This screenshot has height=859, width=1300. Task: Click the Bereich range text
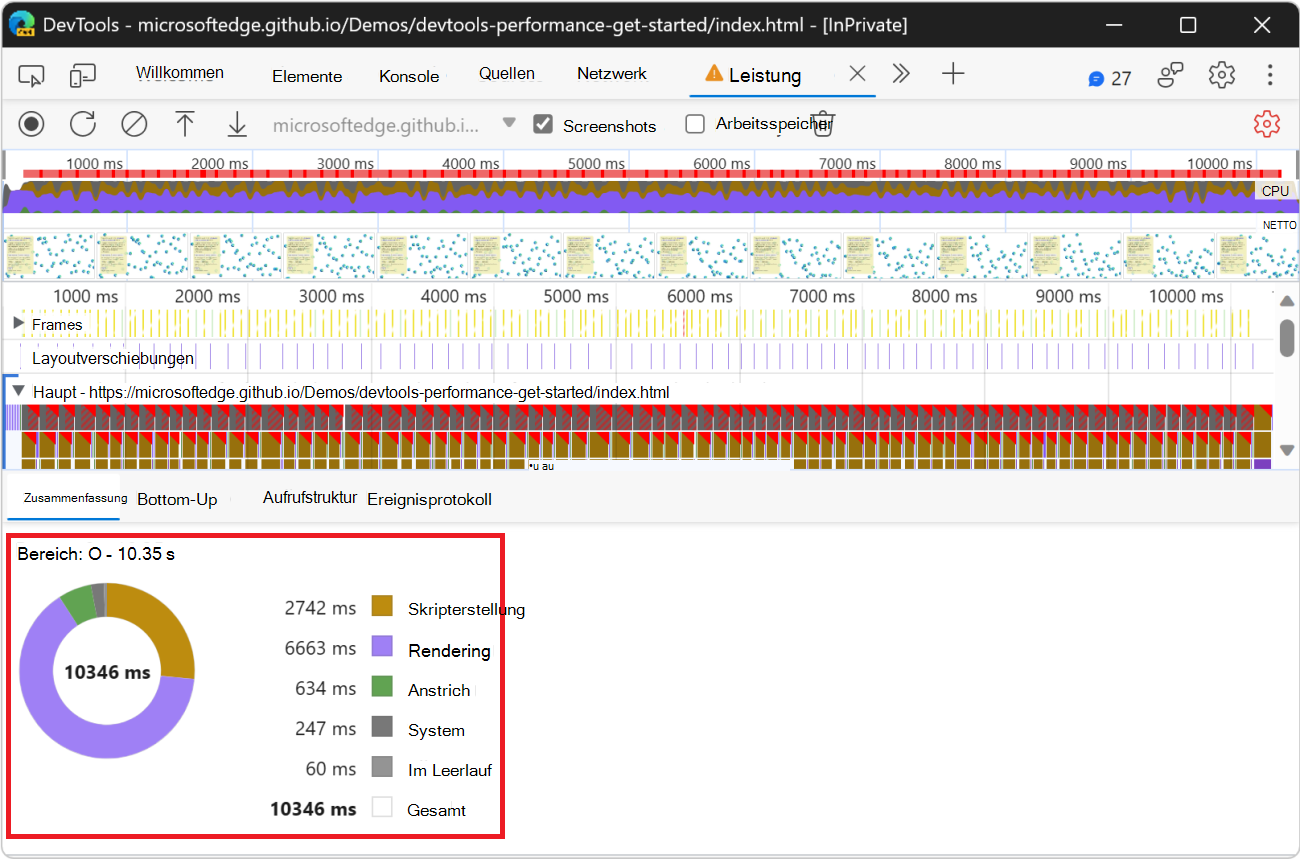pos(96,553)
